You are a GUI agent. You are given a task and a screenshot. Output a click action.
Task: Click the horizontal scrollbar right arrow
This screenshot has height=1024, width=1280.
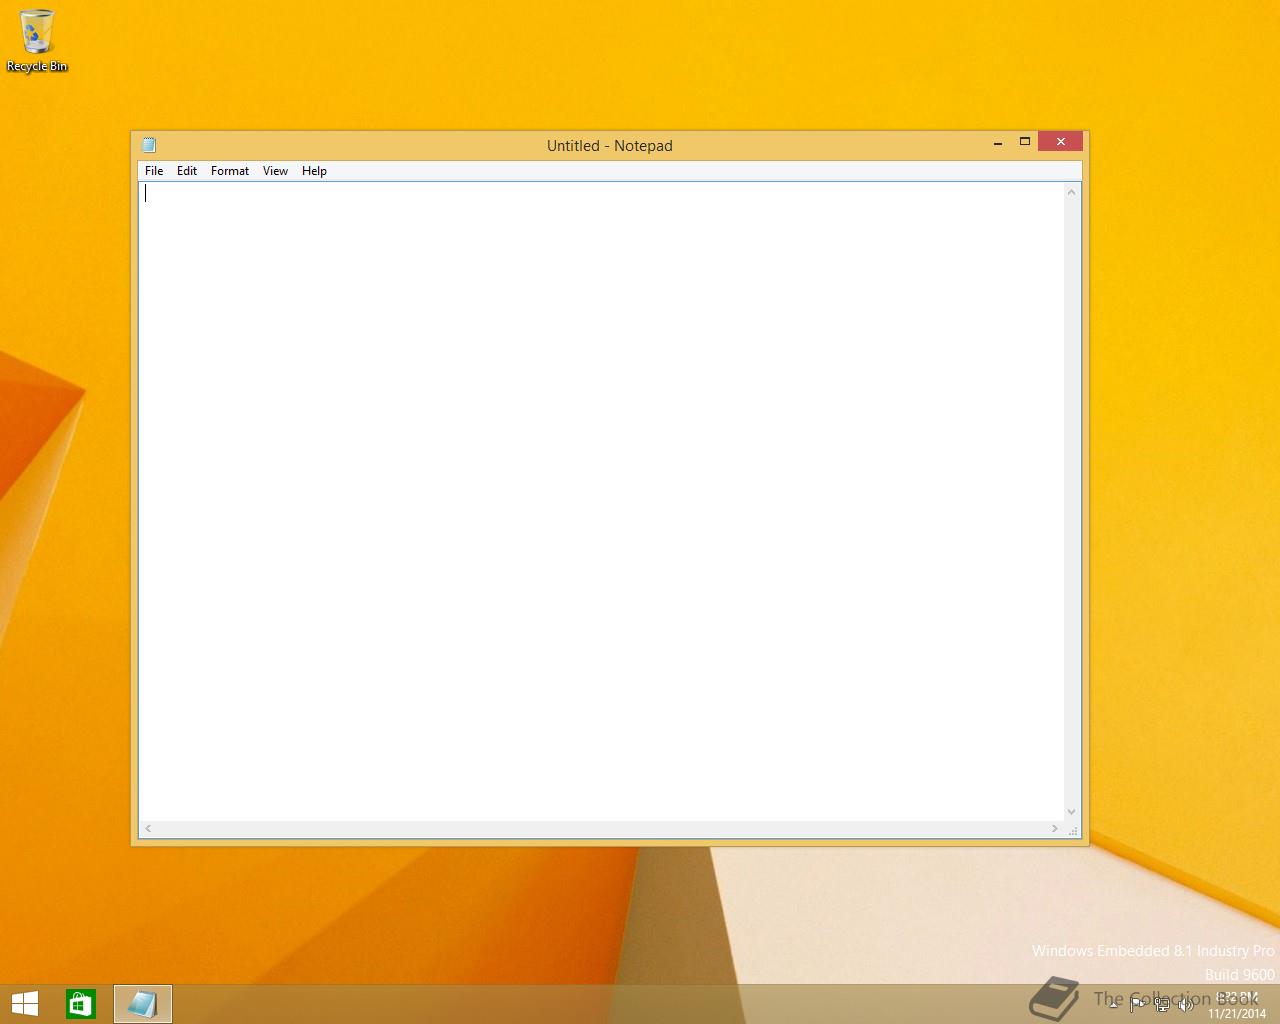(x=1055, y=829)
